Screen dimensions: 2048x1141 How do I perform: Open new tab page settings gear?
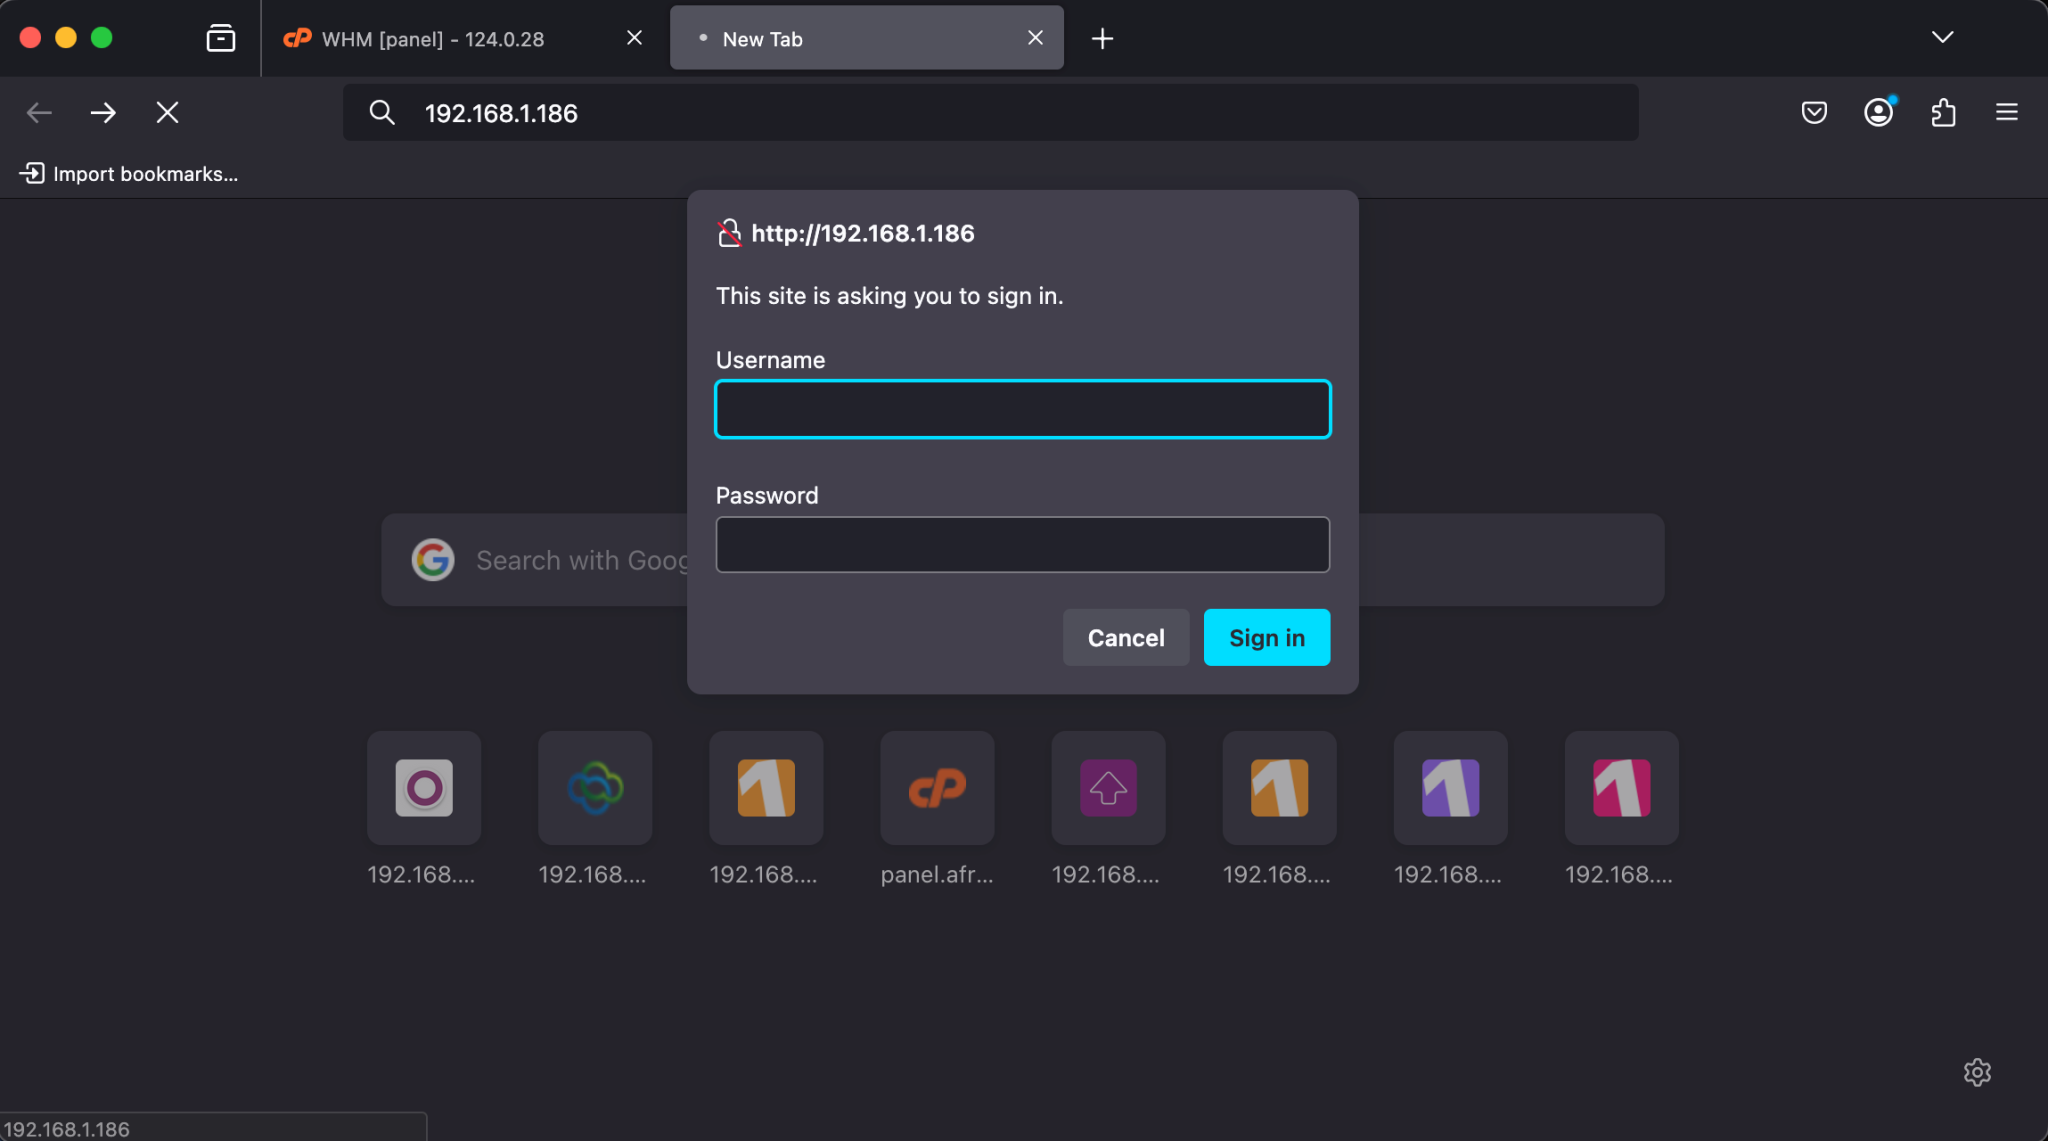tap(1978, 1072)
